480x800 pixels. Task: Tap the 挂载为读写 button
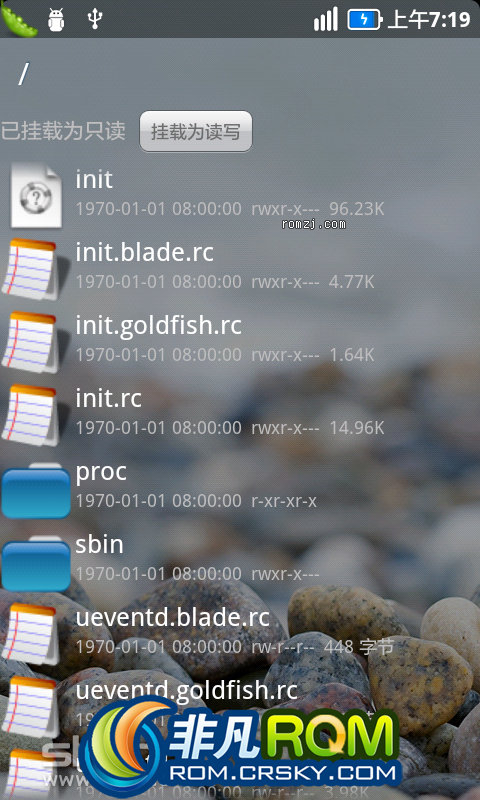click(196, 132)
